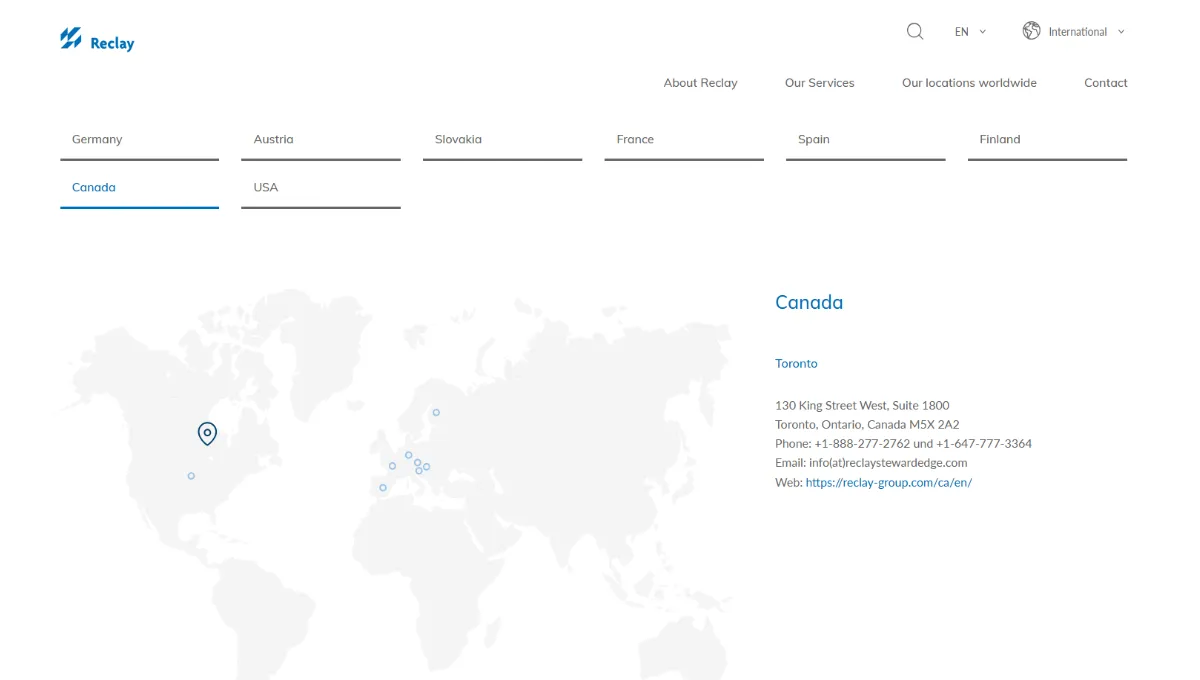Open the About Reclay menu

pyautogui.click(x=700, y=83)
